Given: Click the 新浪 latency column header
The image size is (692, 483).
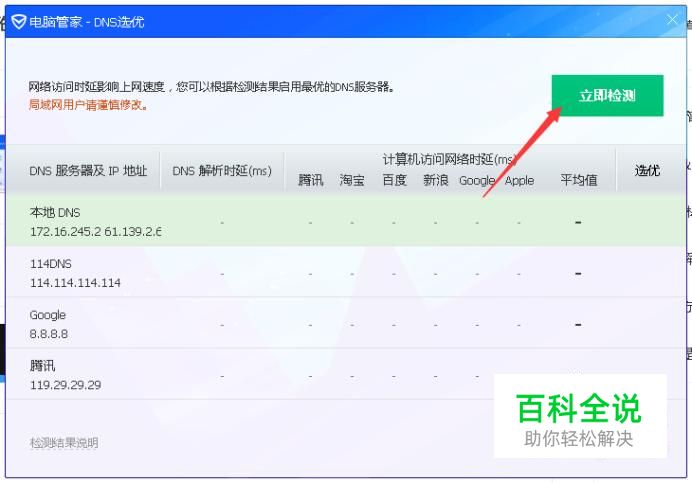Looking at the screenshot, I should (x=436, y=180).
